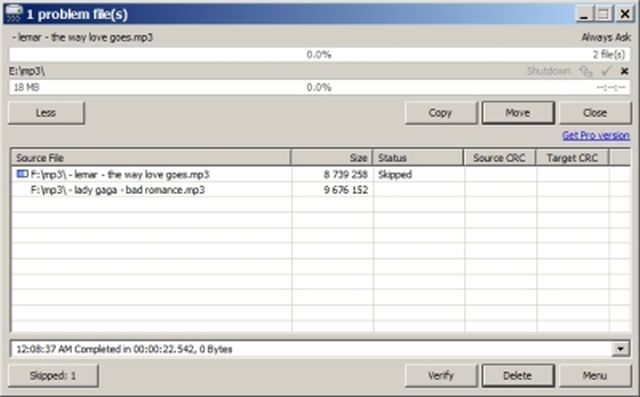Click the Skipped: 1 button
The image size is (640, 397).
click(x=53, y=375)
